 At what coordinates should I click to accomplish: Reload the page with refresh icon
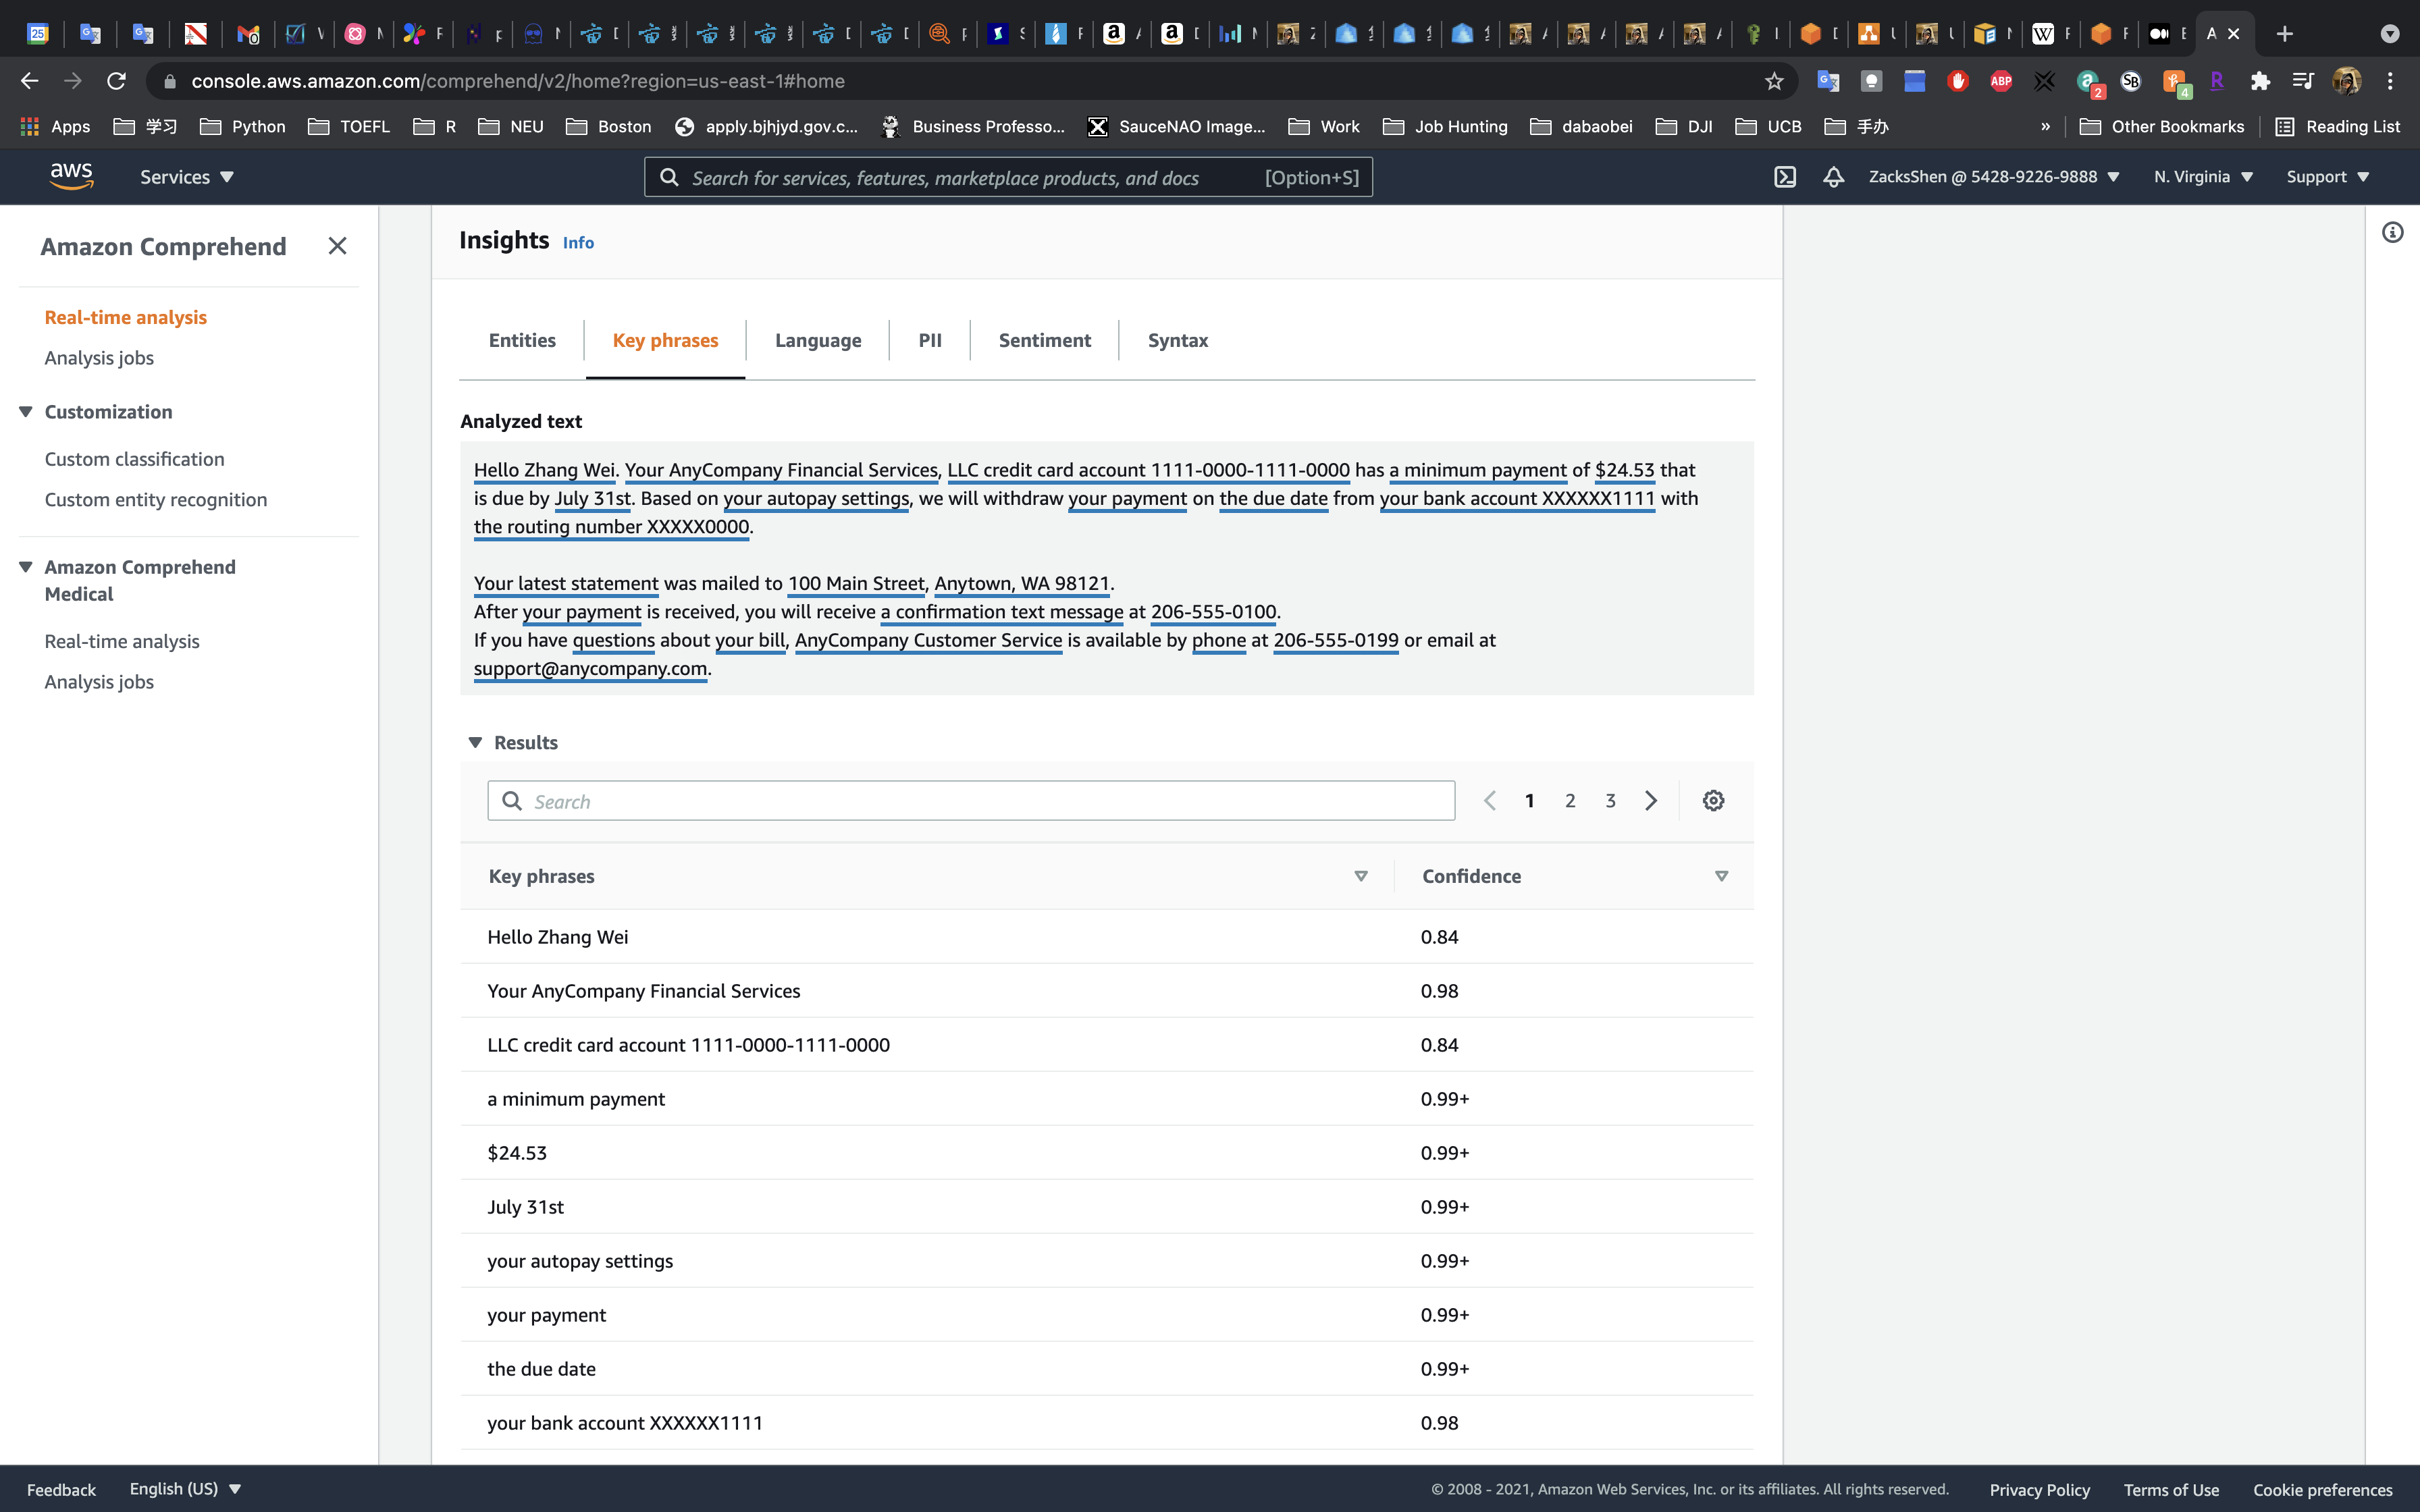coord(117,81)
